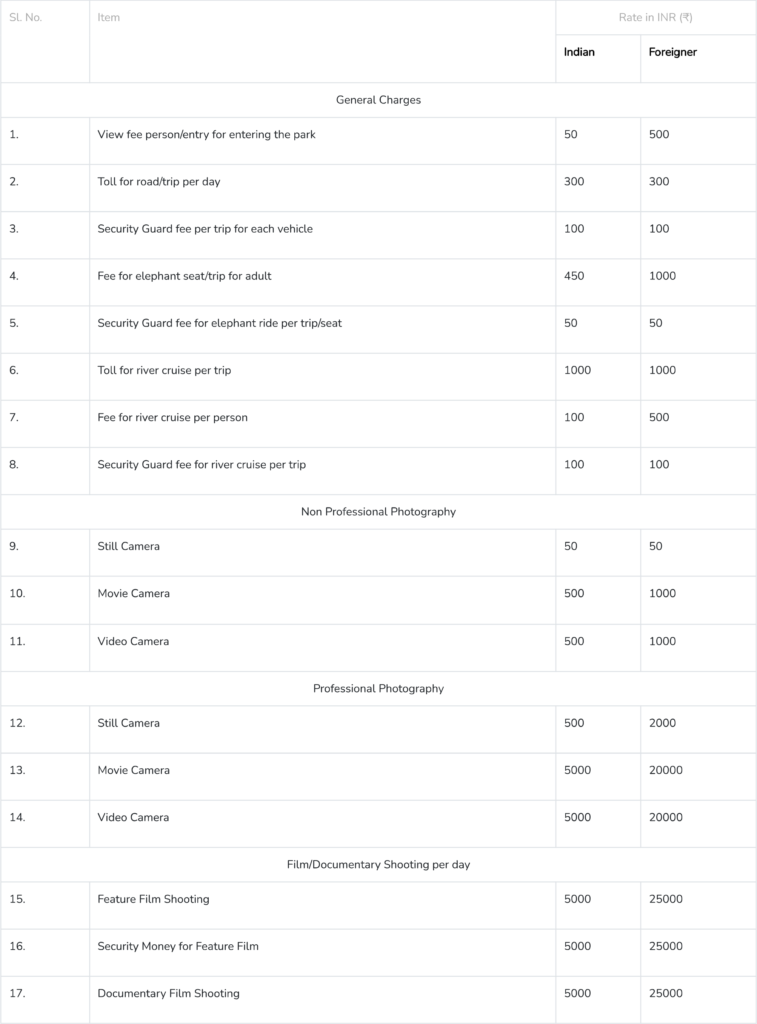
Task: Select the 'Indian' column header
Action: click(x=579, y=52)
